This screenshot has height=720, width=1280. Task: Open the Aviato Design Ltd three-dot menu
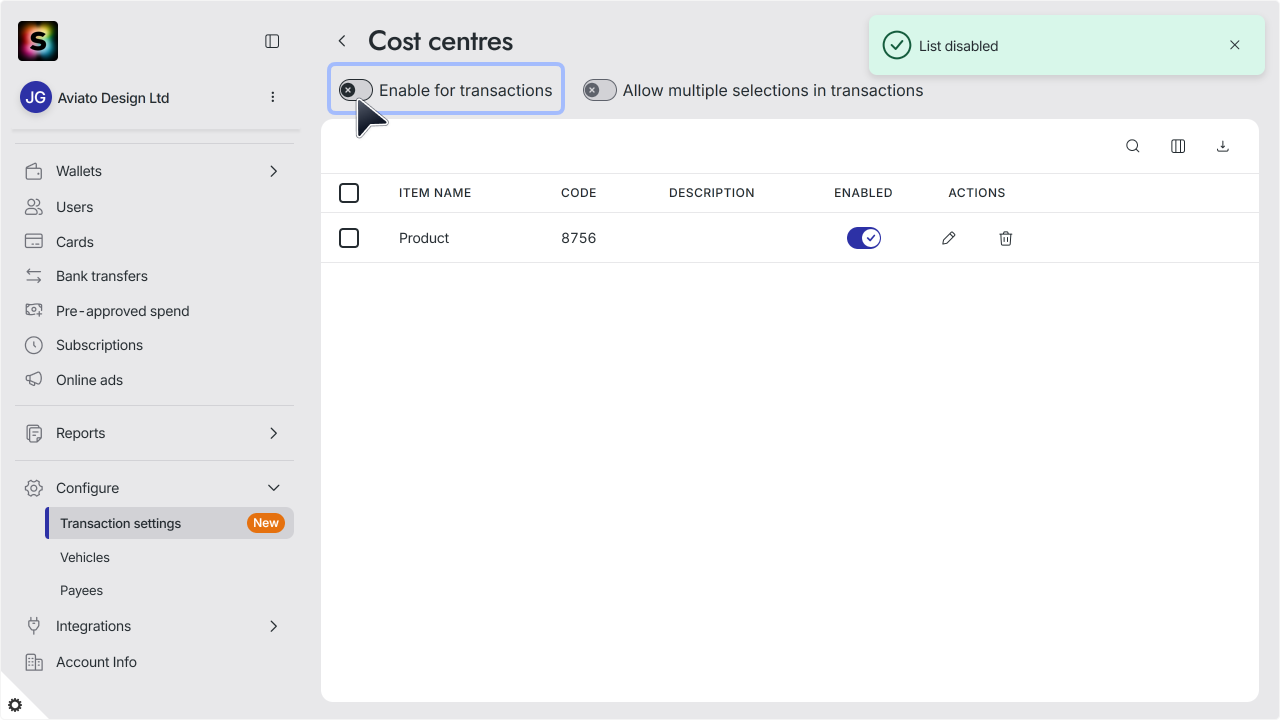point(273,97)
